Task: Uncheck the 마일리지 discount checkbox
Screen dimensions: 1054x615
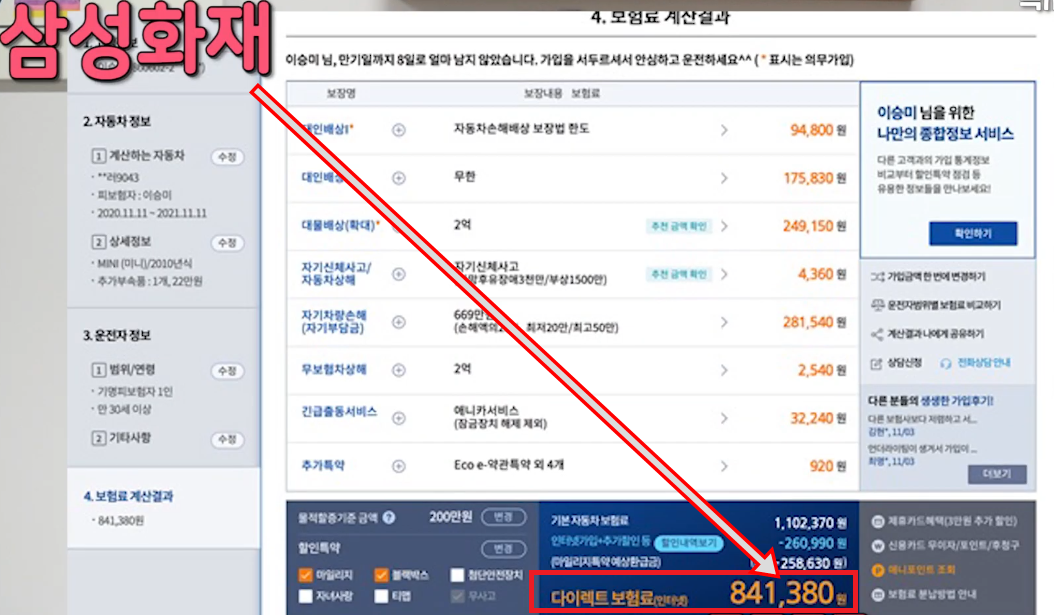Action: [x=305, y=575]
